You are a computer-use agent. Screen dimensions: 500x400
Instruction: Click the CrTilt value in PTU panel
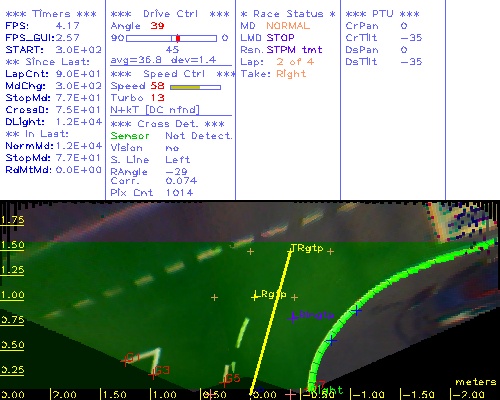tap(411, 38)
